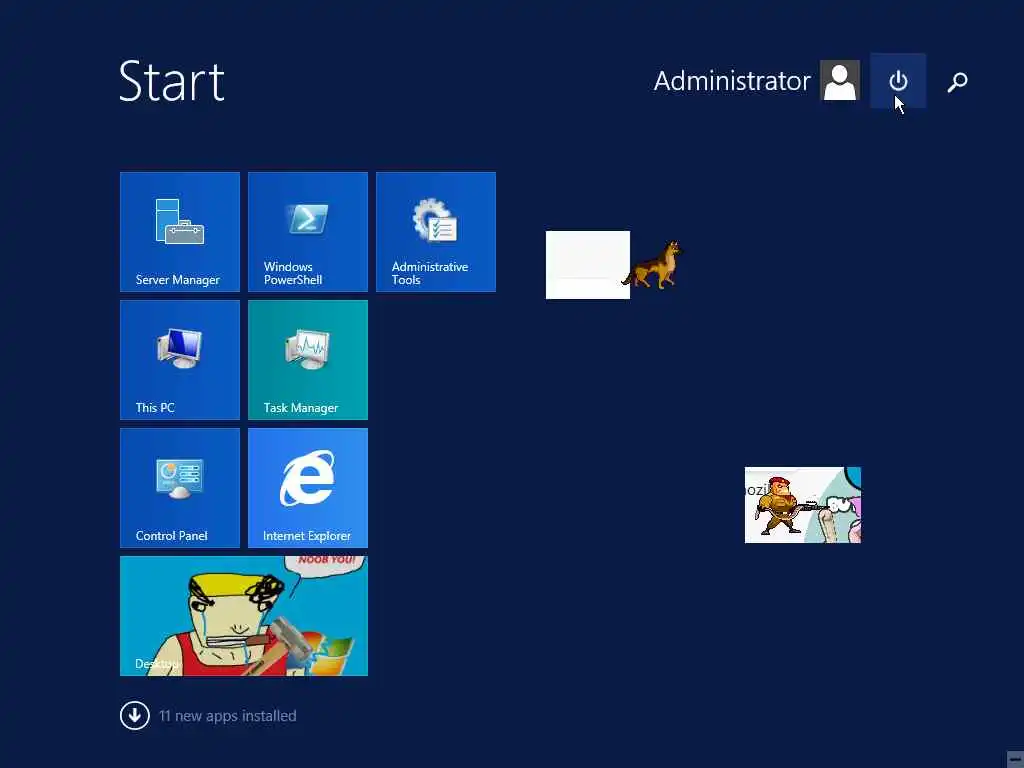Launch the Task Manager tile
The width and height of the screenshot is (1024, 768).
click(x=308, y=360)
